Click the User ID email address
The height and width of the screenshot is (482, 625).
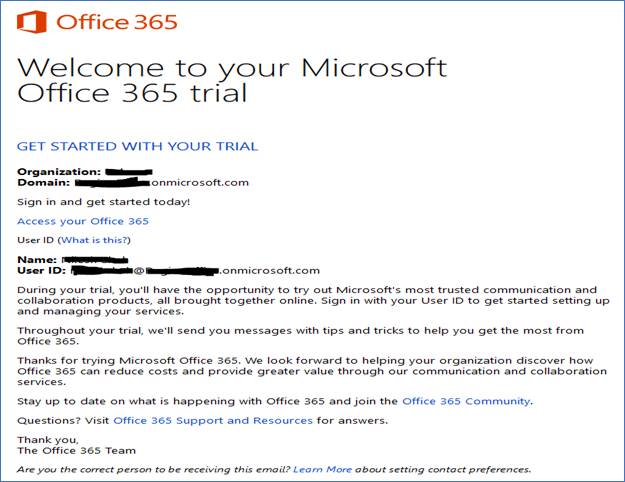point(195,271)
